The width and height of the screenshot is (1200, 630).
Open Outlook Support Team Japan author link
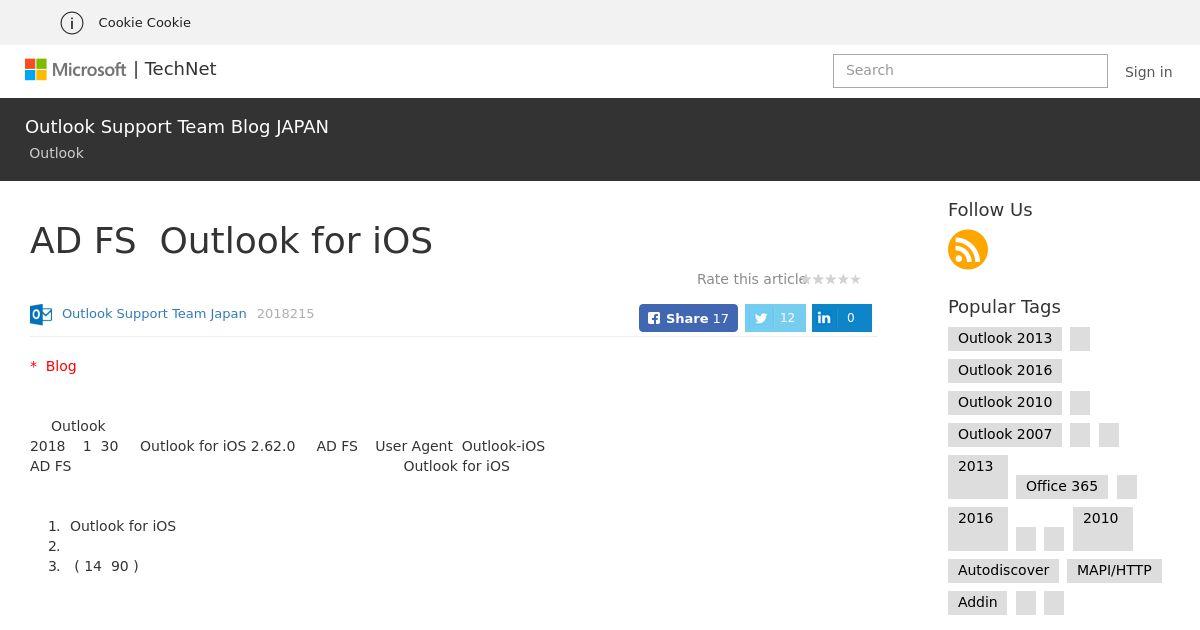coord(154,314)
